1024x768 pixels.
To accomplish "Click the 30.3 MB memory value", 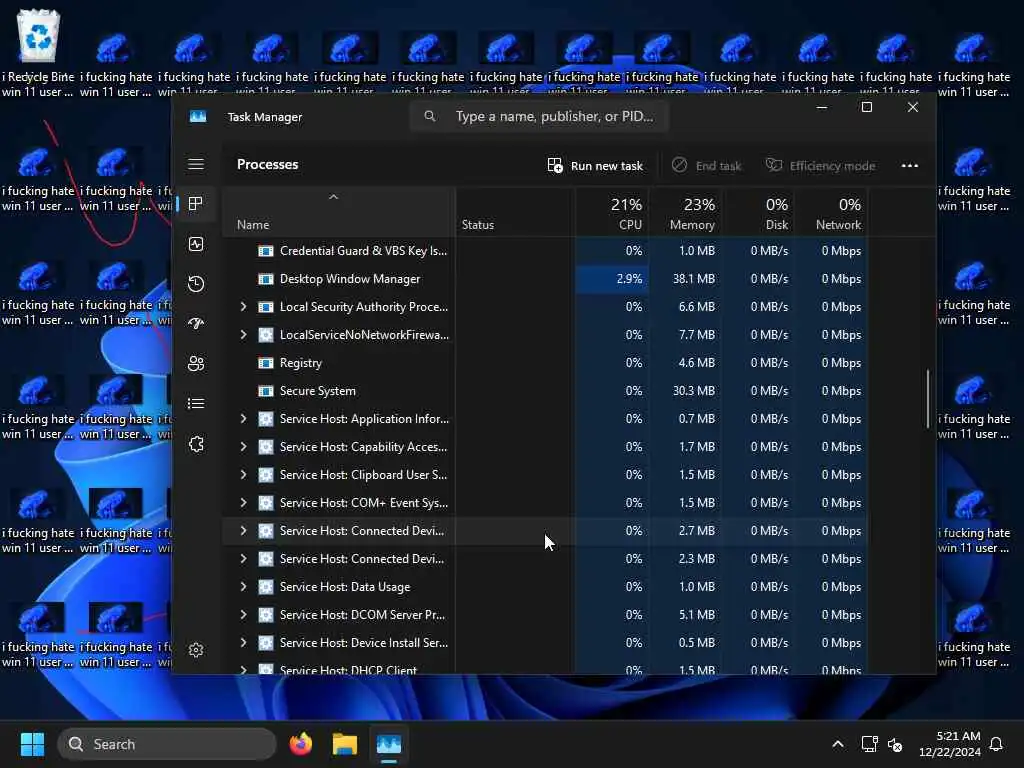I will [694, 391].
